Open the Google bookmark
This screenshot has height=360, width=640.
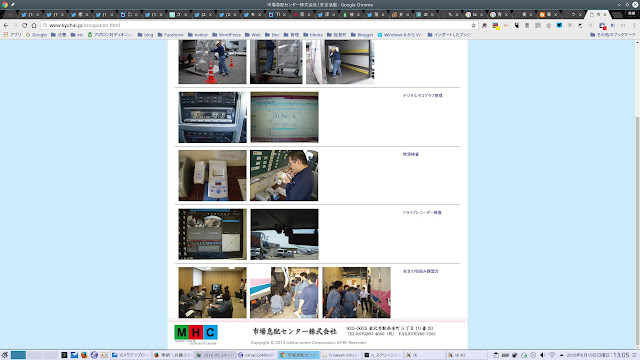pyautogui.click(x=36, y=35)
